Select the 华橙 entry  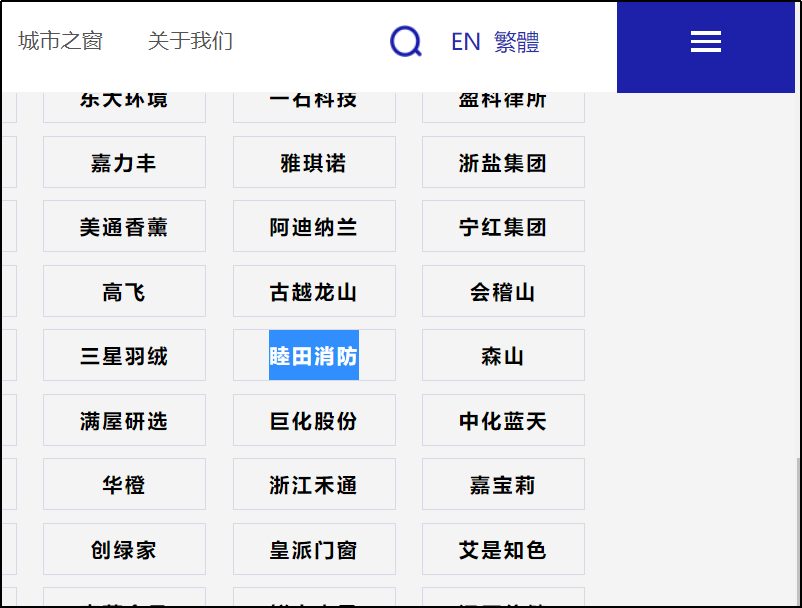click(124, 484)
